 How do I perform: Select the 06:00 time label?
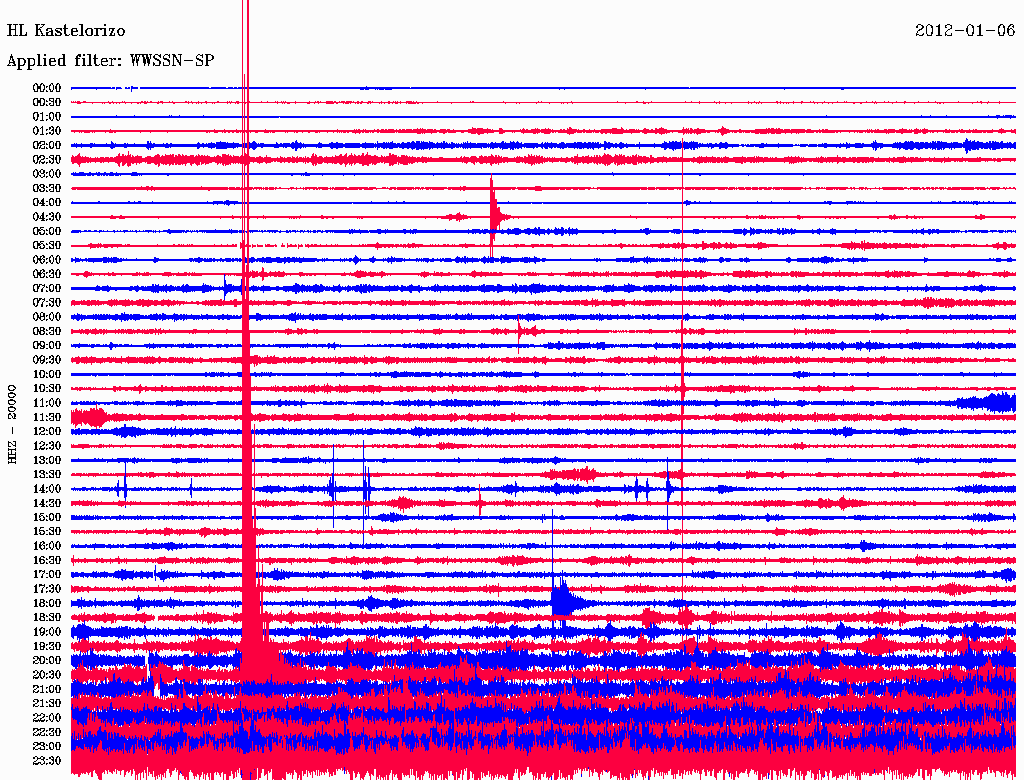pyautogui.click(x=47, y=260)
